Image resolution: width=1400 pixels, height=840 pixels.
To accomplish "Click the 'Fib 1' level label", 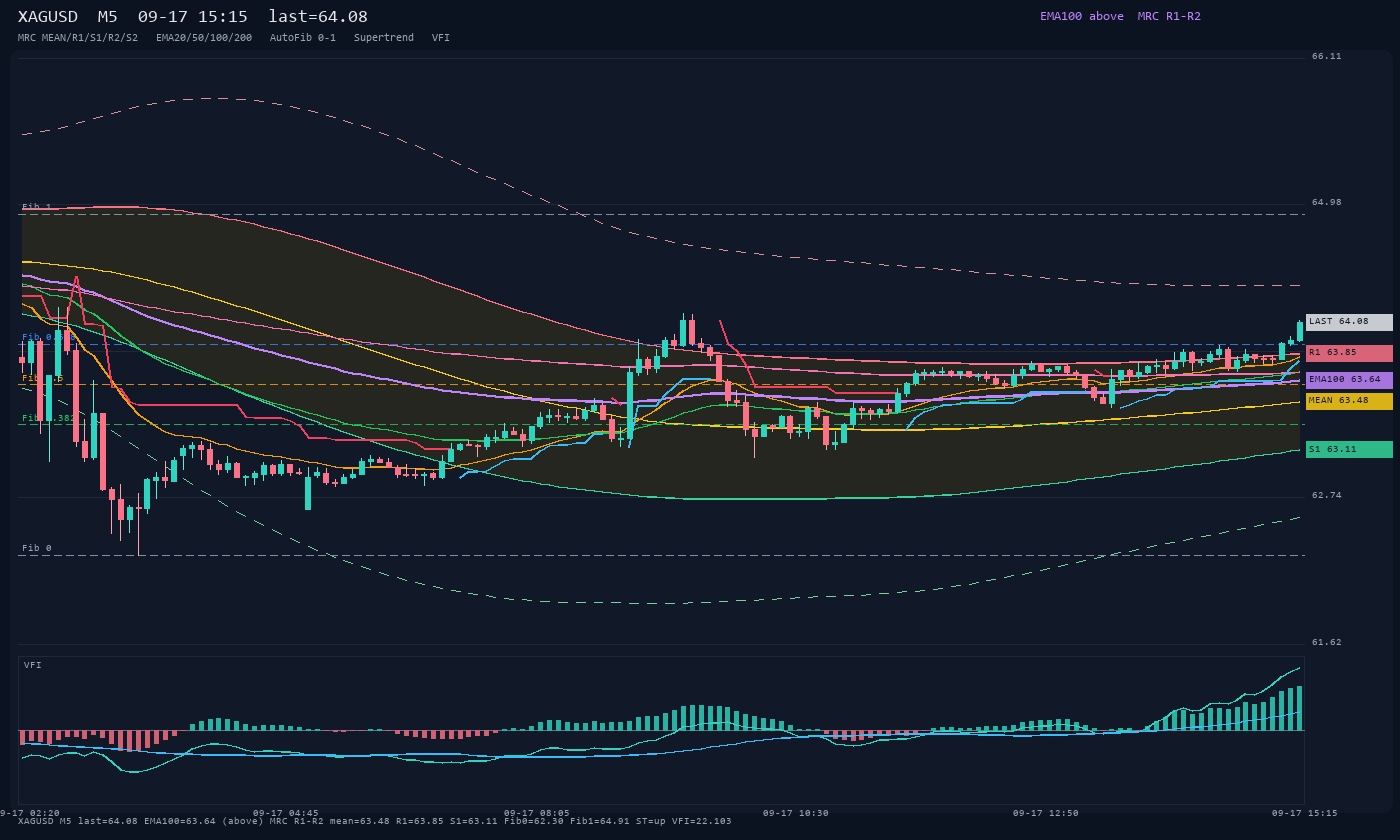I will [37, 207].
